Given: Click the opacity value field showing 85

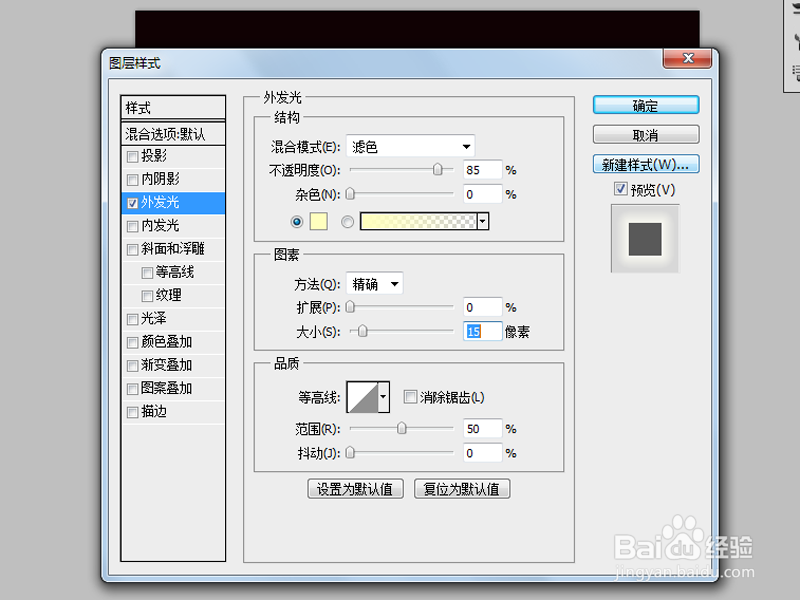Looking at the screenshot, I should 482,170.
